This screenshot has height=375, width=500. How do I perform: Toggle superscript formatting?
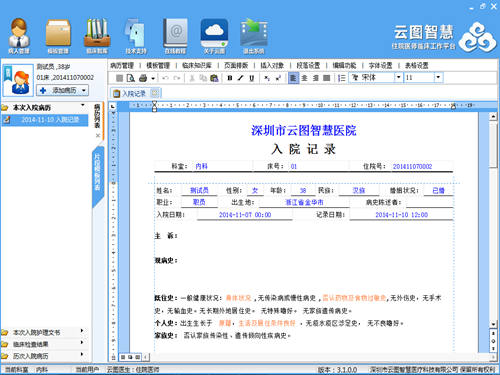tap(278, 78)
